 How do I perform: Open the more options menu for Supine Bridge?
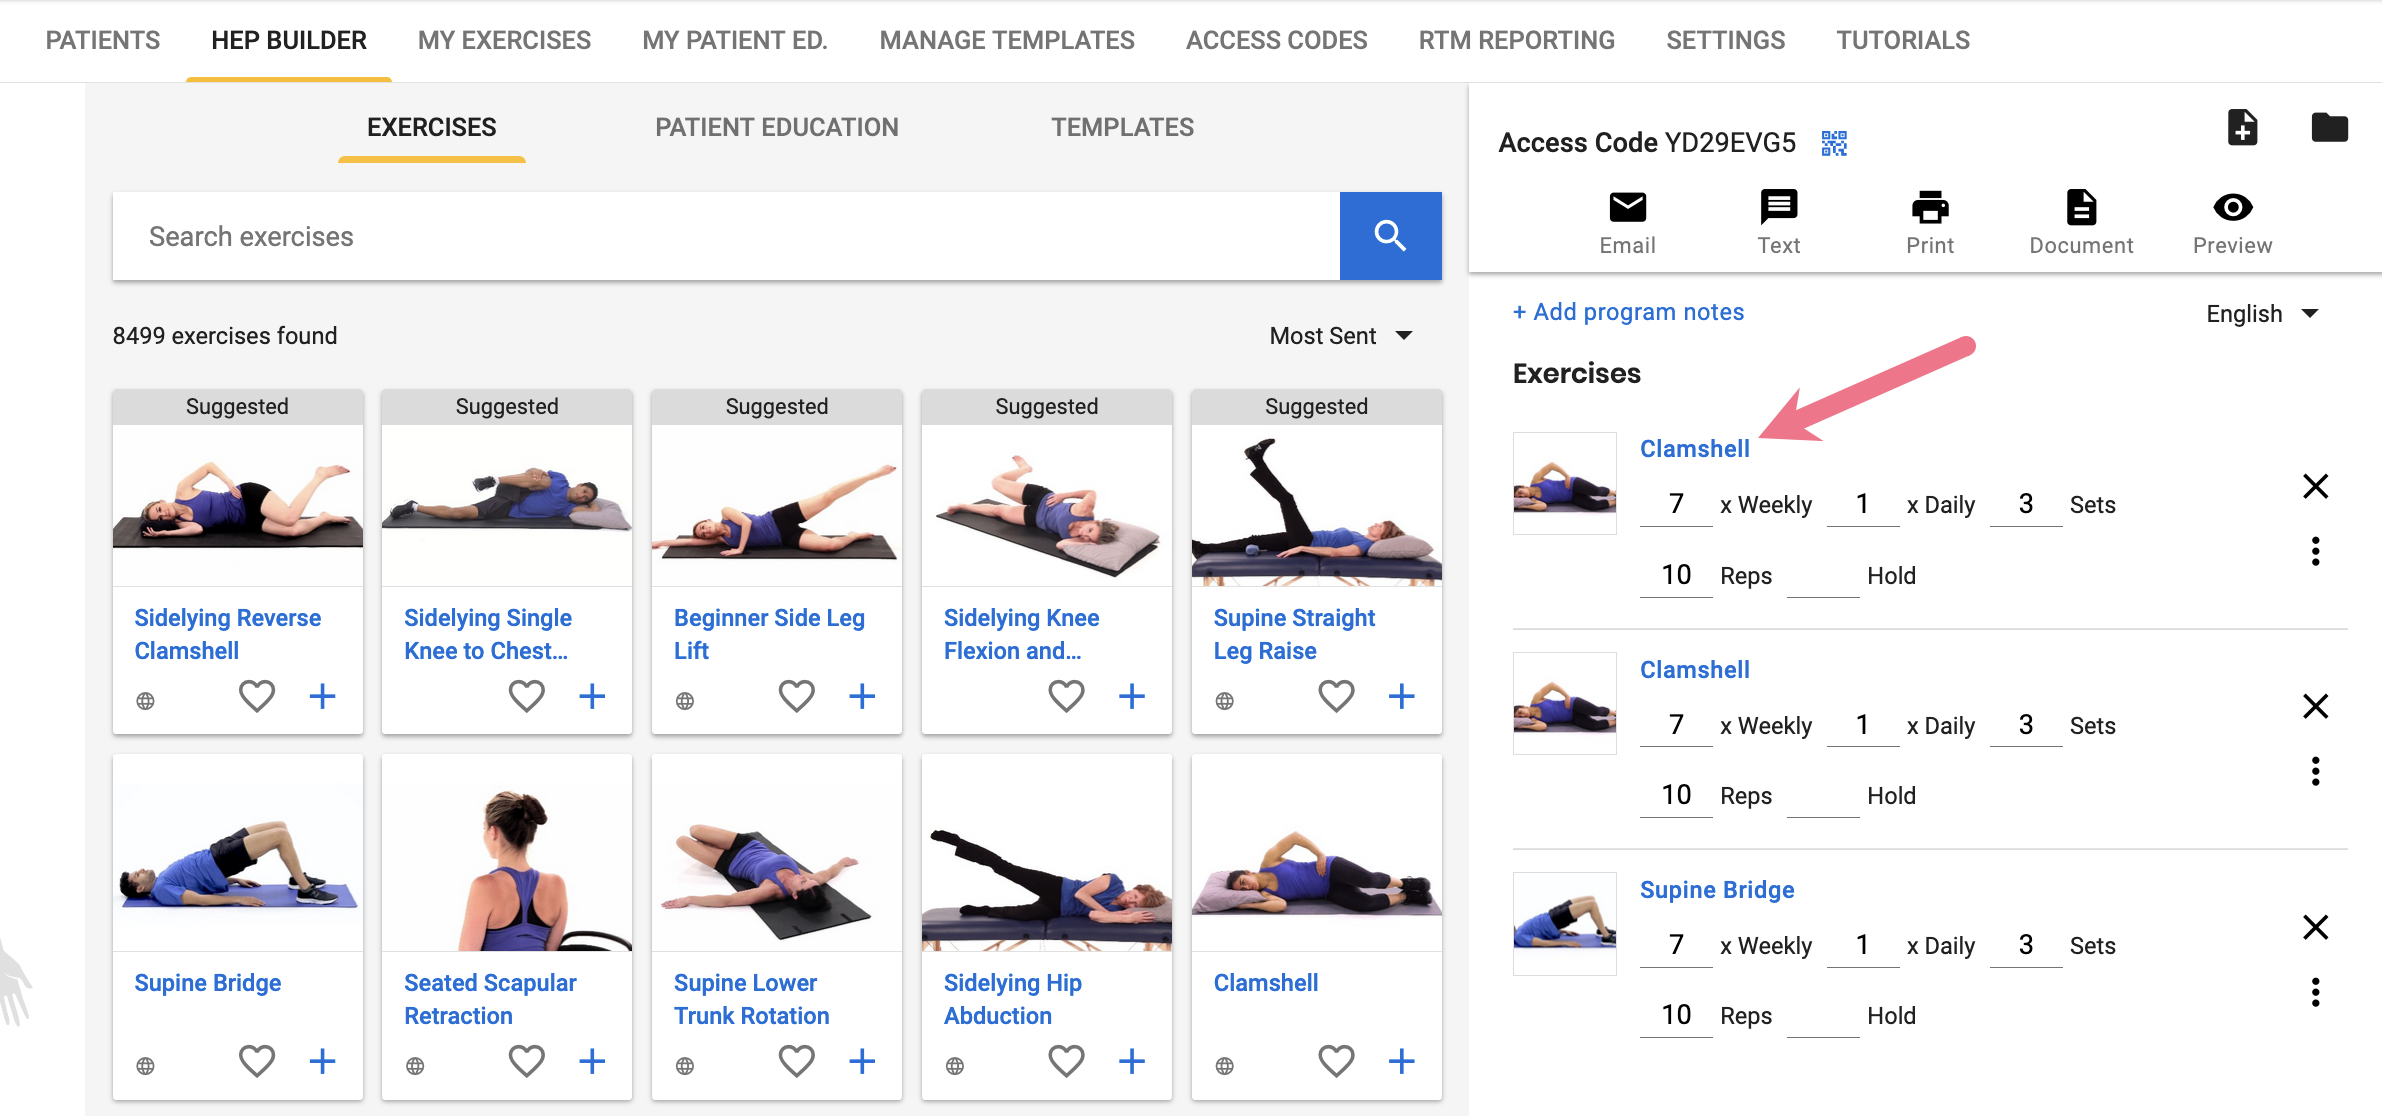[x=2315, y=992]
